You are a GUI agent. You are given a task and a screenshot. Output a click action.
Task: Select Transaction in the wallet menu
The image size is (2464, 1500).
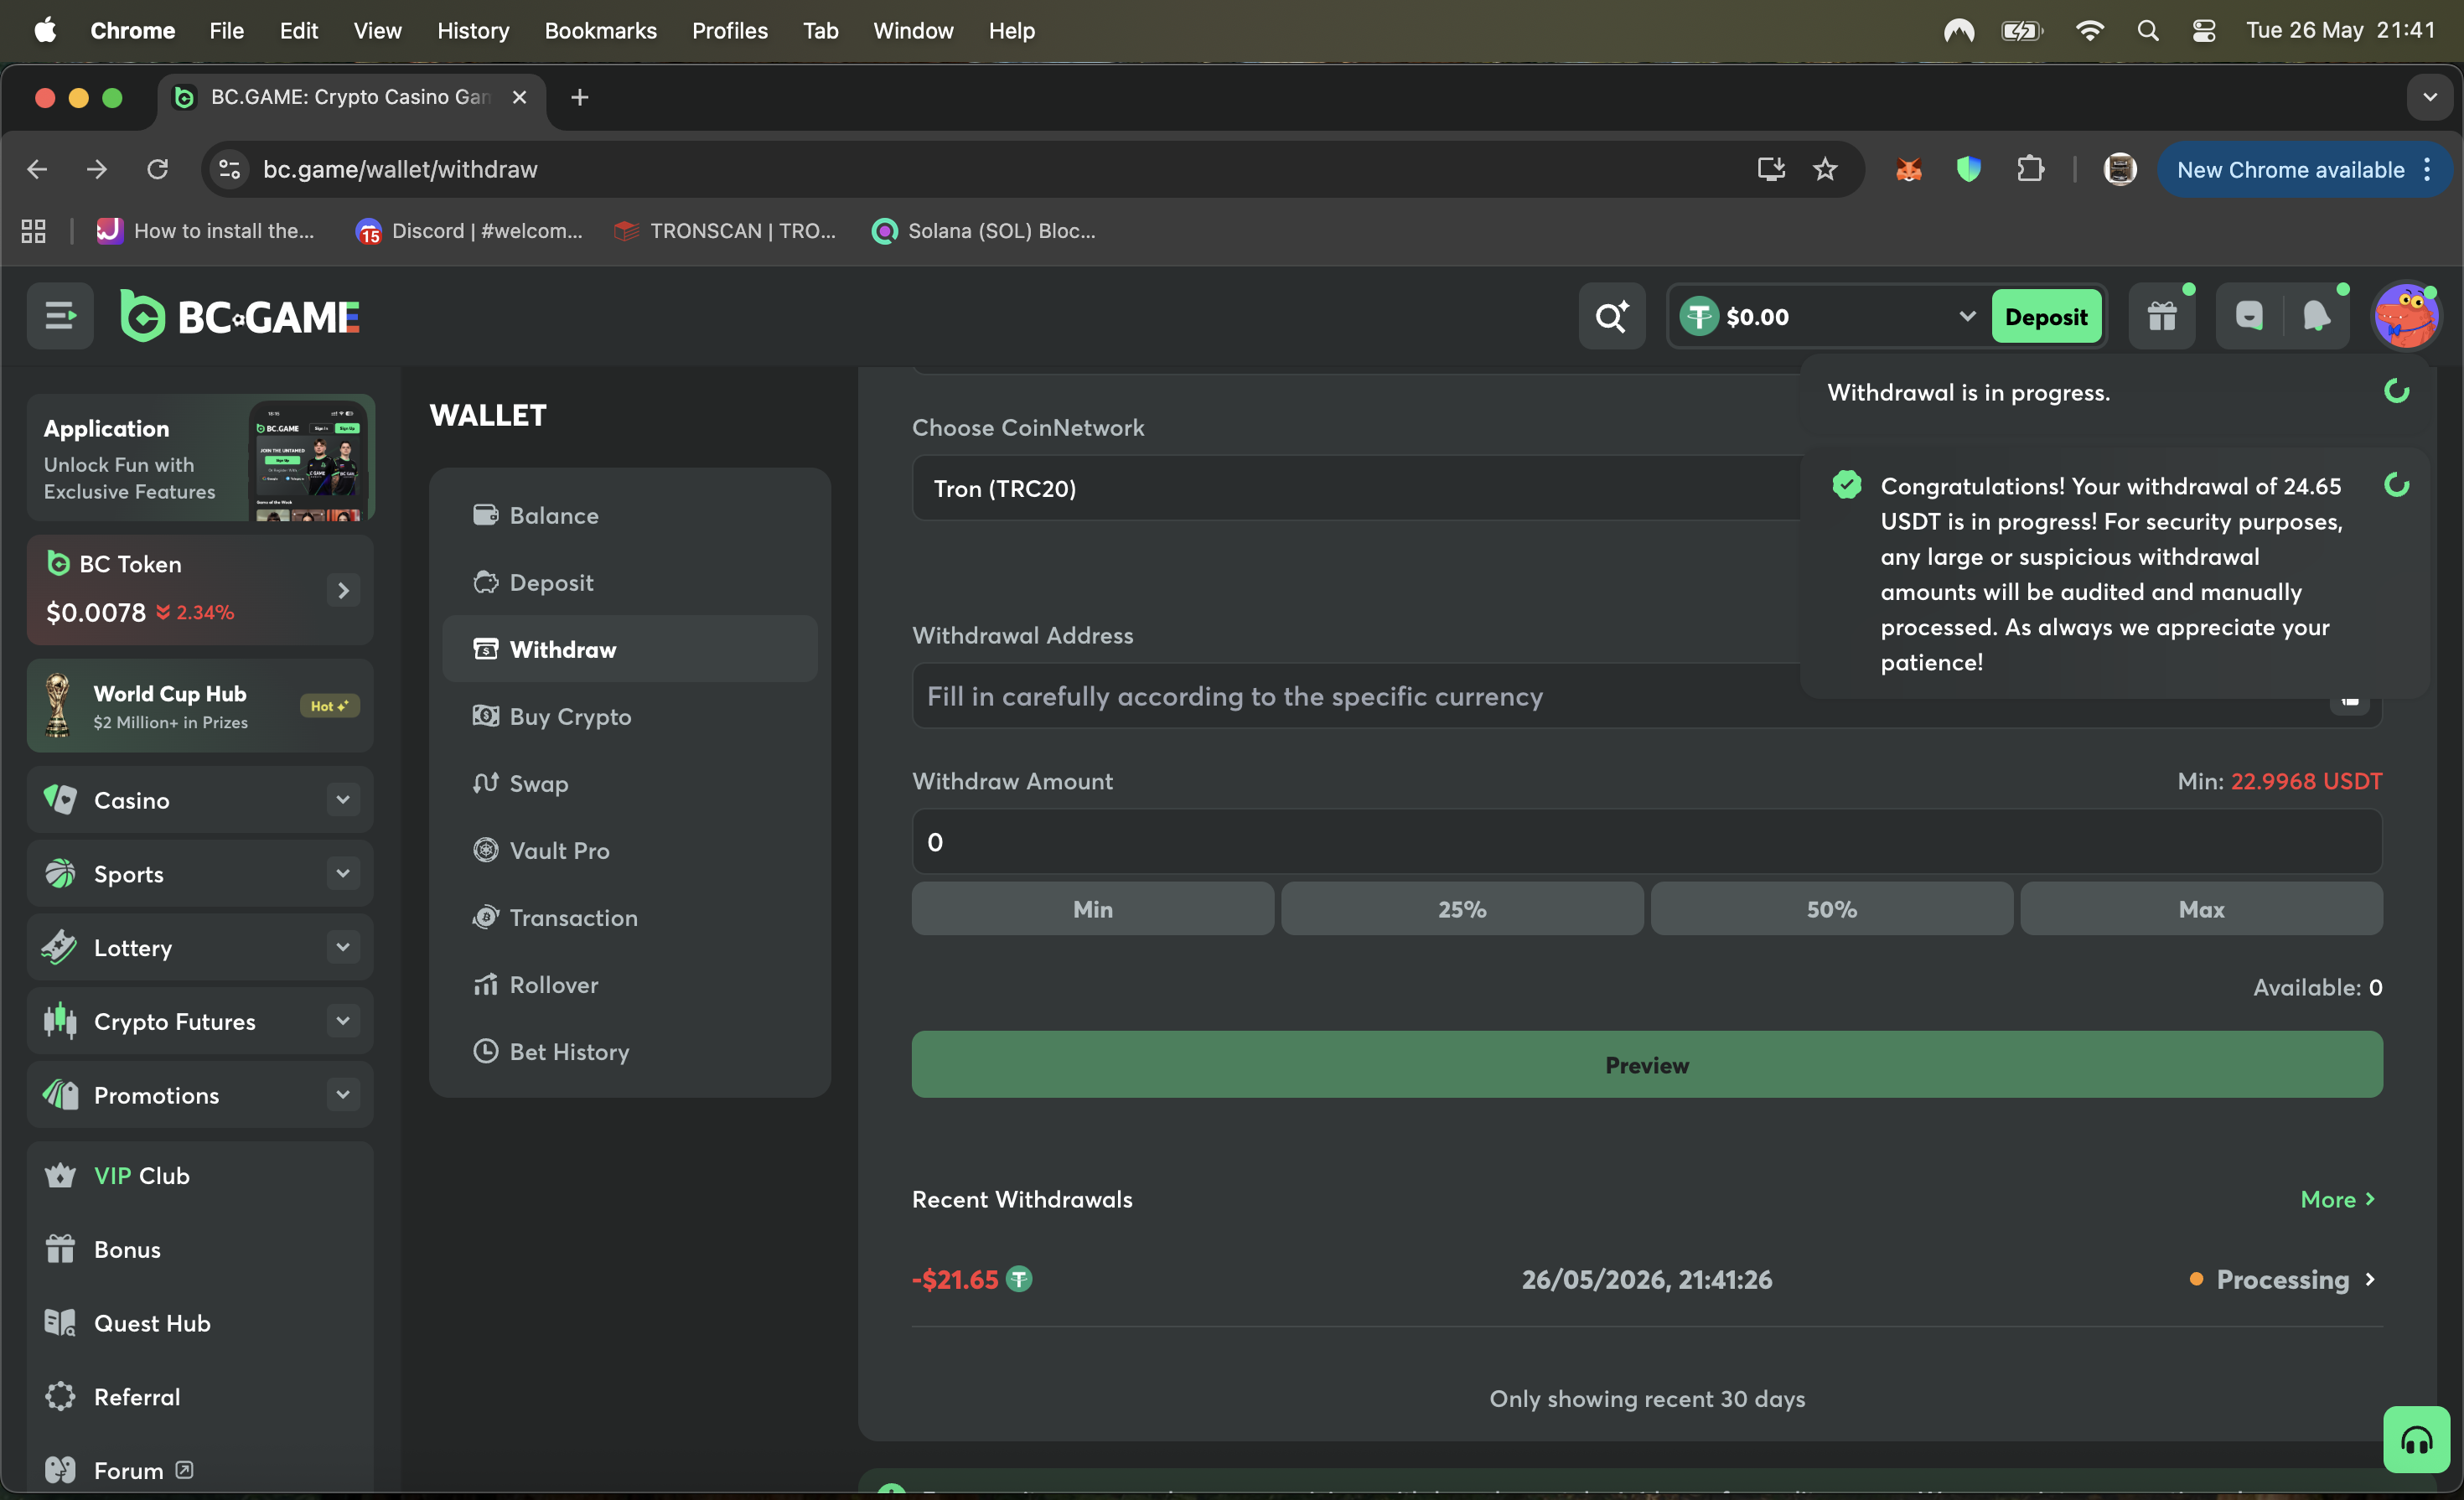tap(630, 917)
